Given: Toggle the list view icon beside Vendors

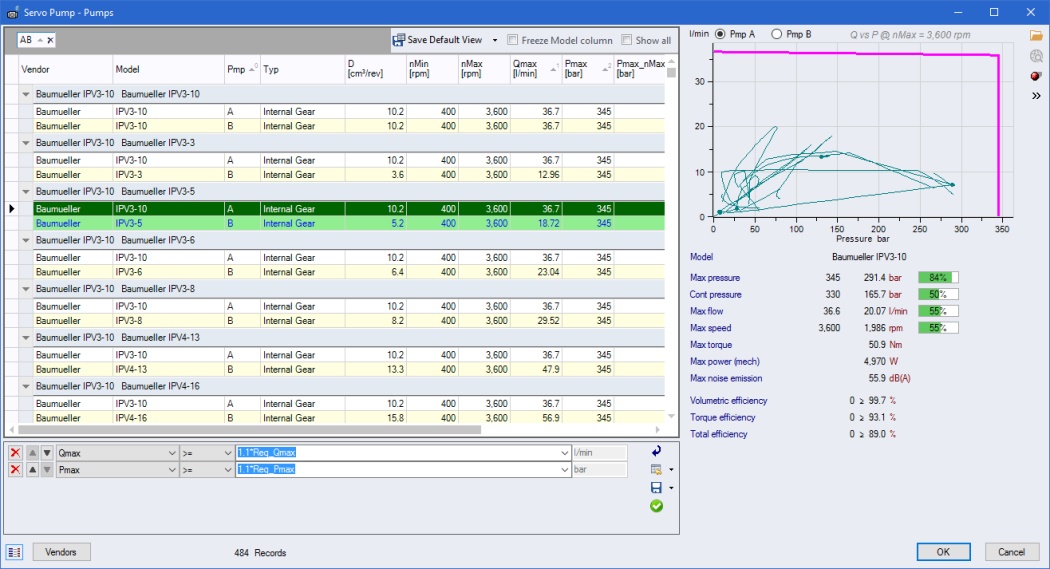Looking at the screenshot, I should click(x=15, y=552).
